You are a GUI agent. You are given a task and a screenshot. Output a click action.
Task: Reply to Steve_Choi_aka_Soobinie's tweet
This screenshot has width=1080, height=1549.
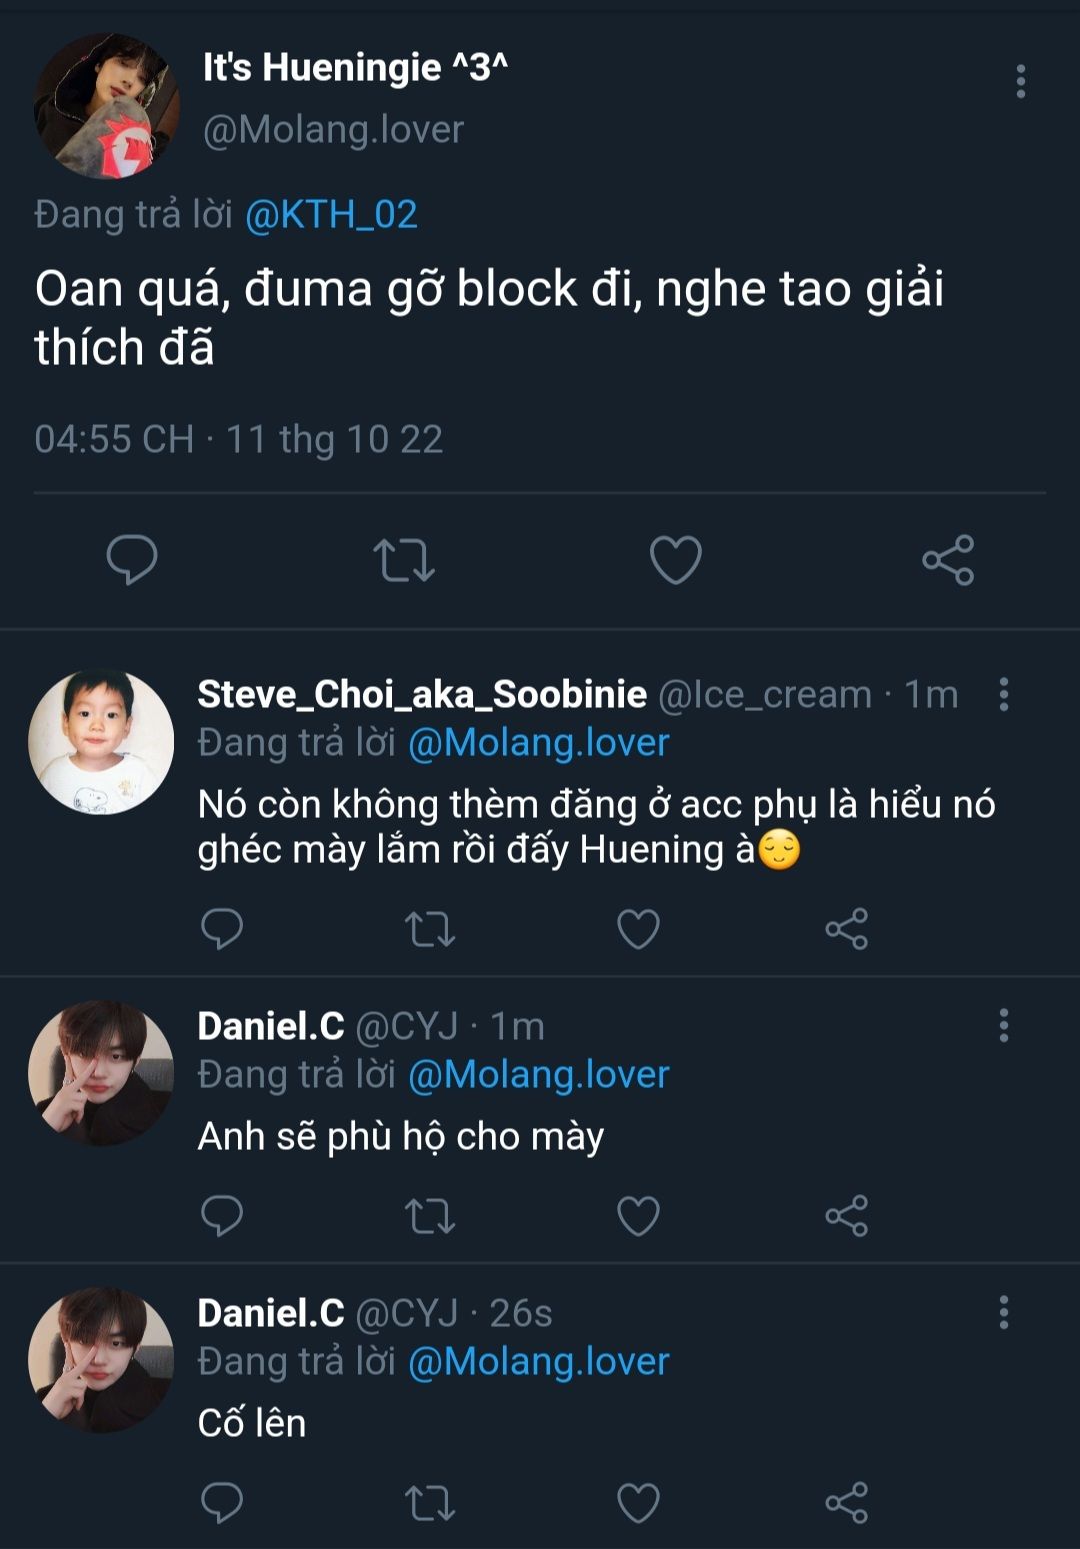pyautogui.click(x=222, y=929)
